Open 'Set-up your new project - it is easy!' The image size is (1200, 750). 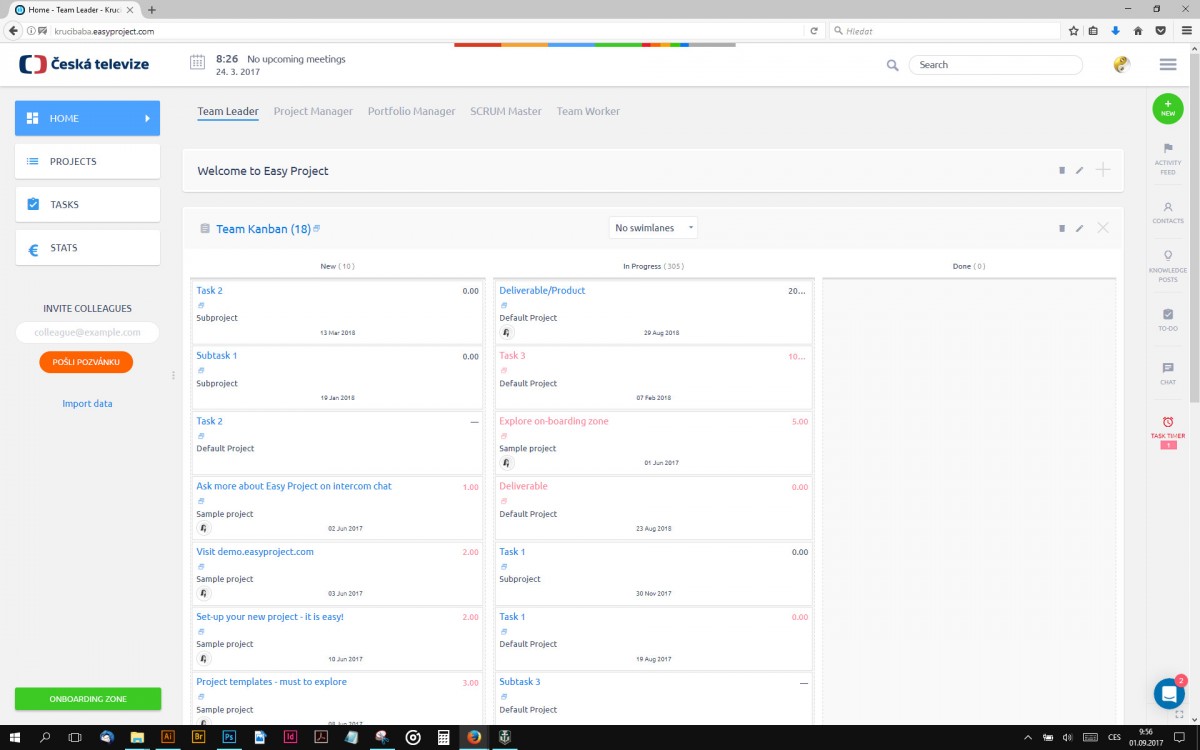270,617
